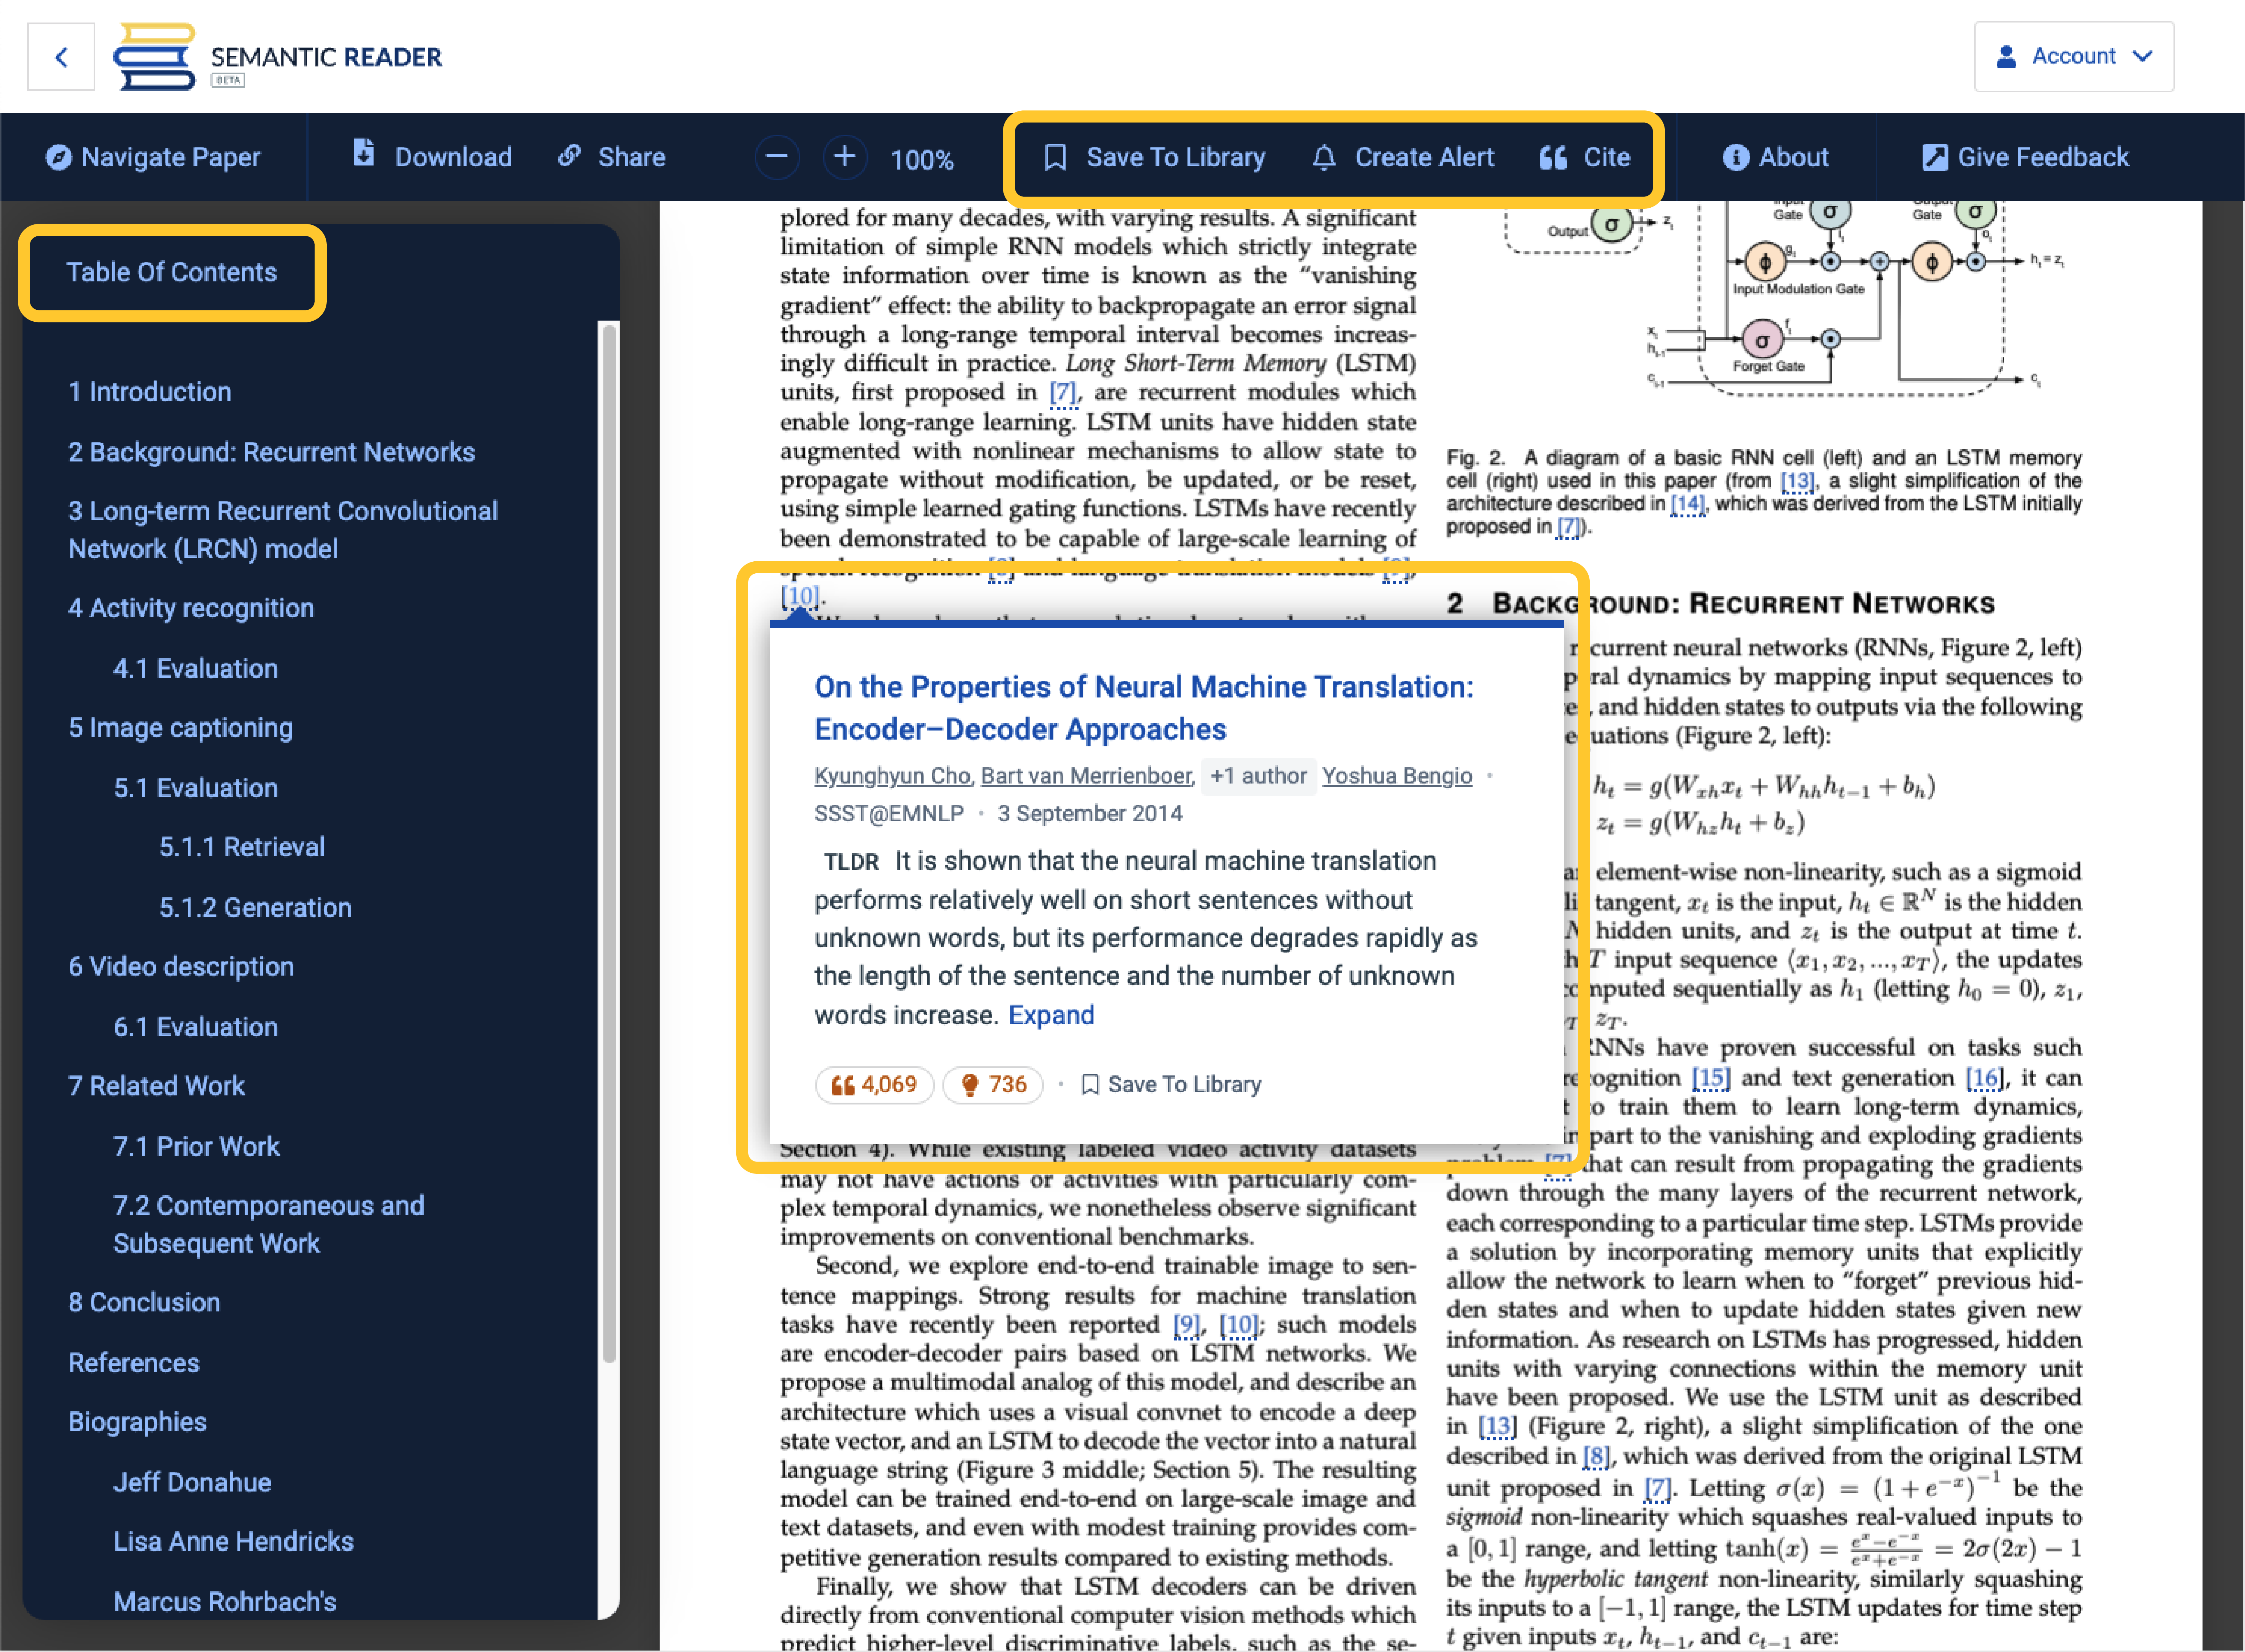Share this paper
Viewport: 2245px width, 1652px height.
click(x=611, y=157)
